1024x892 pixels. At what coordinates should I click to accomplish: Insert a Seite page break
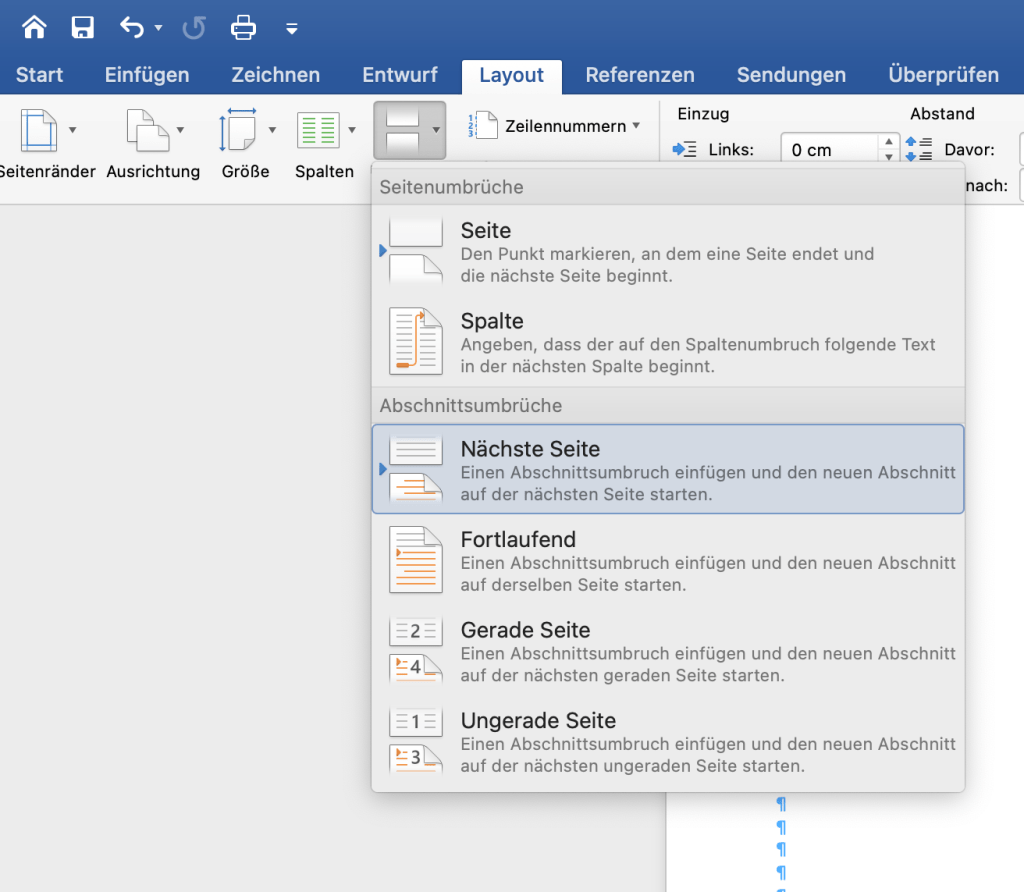[x=667, y=252]
